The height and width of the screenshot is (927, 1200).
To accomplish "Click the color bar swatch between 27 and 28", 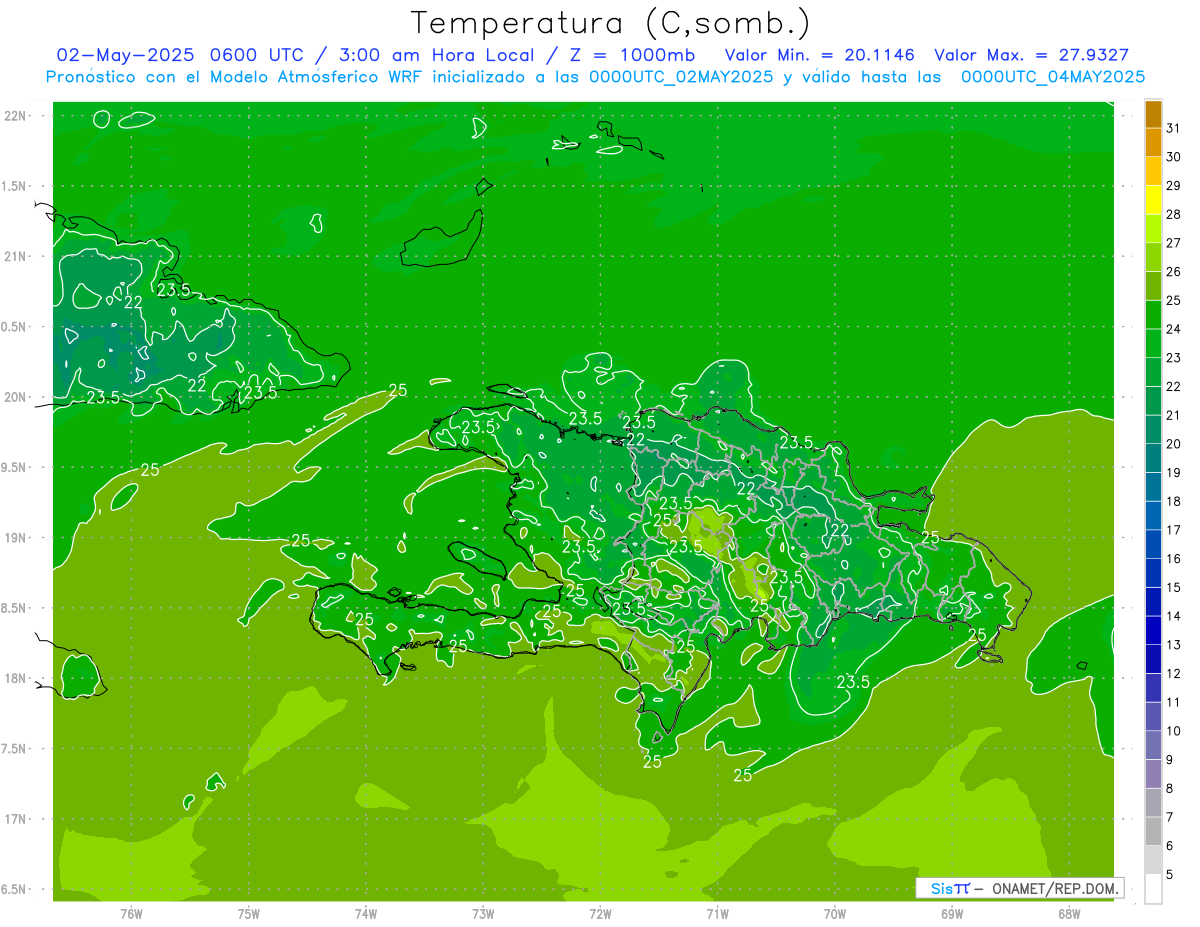I will coord(1153,227).
